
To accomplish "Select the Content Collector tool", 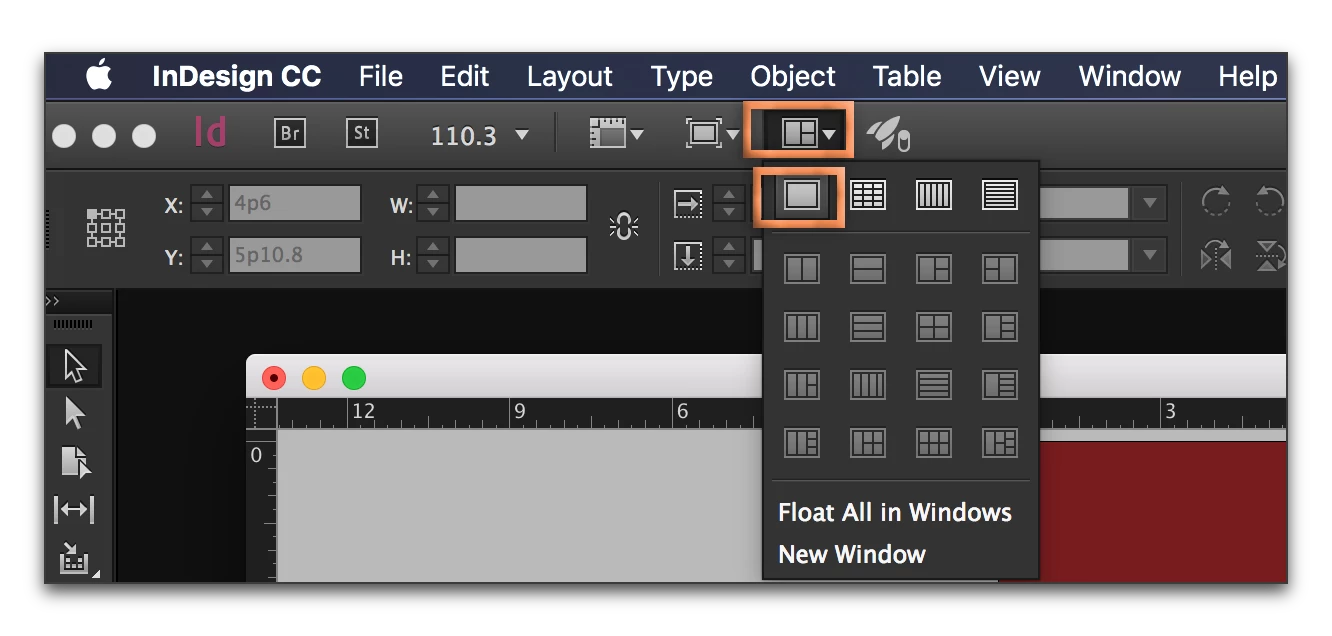I will point(76,559).
